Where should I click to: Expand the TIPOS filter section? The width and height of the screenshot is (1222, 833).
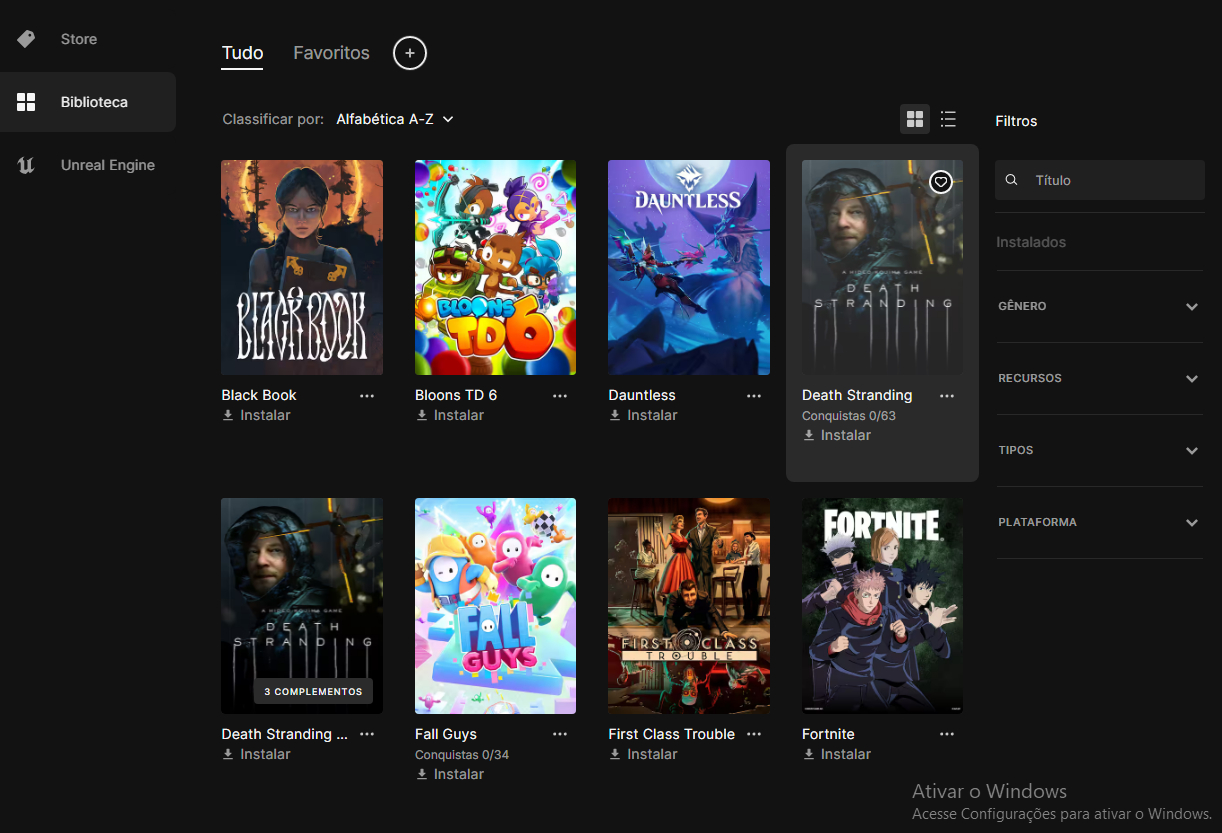click(1098, 450)
